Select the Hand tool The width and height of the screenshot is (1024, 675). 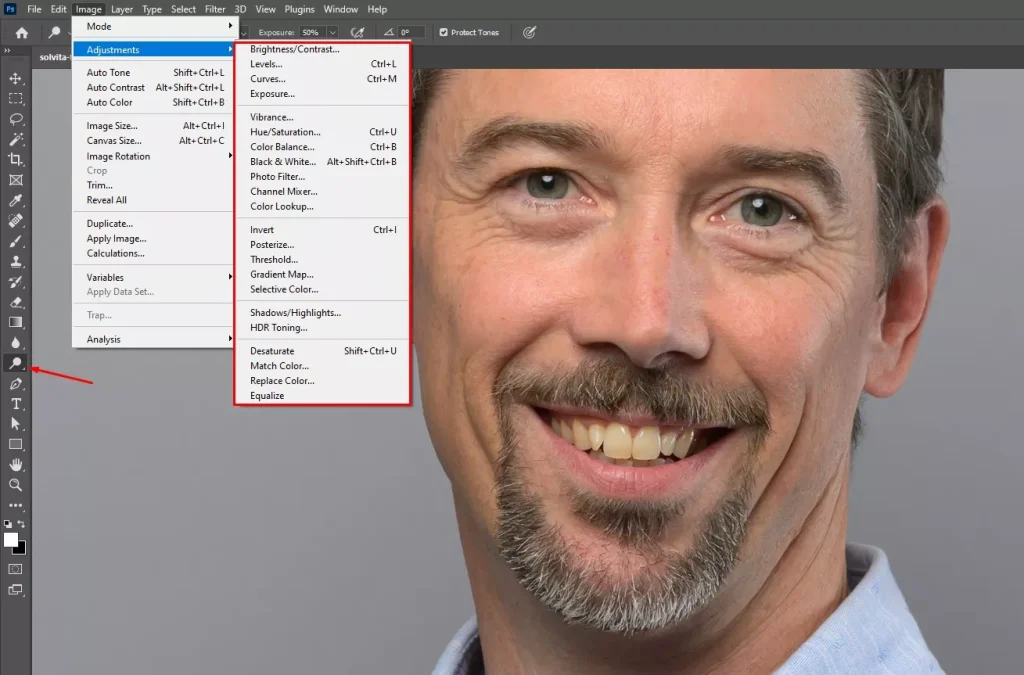click(14, 463)
